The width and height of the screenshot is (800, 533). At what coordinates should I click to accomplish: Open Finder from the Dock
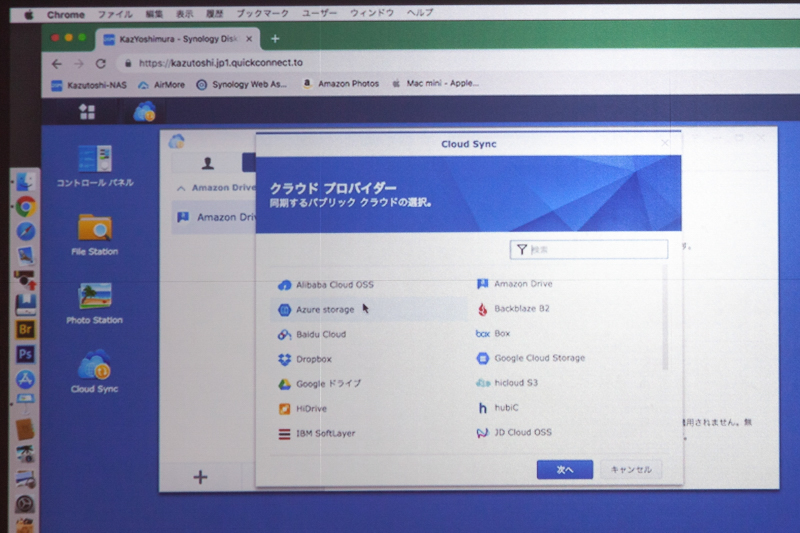click(x=25, y=182)
